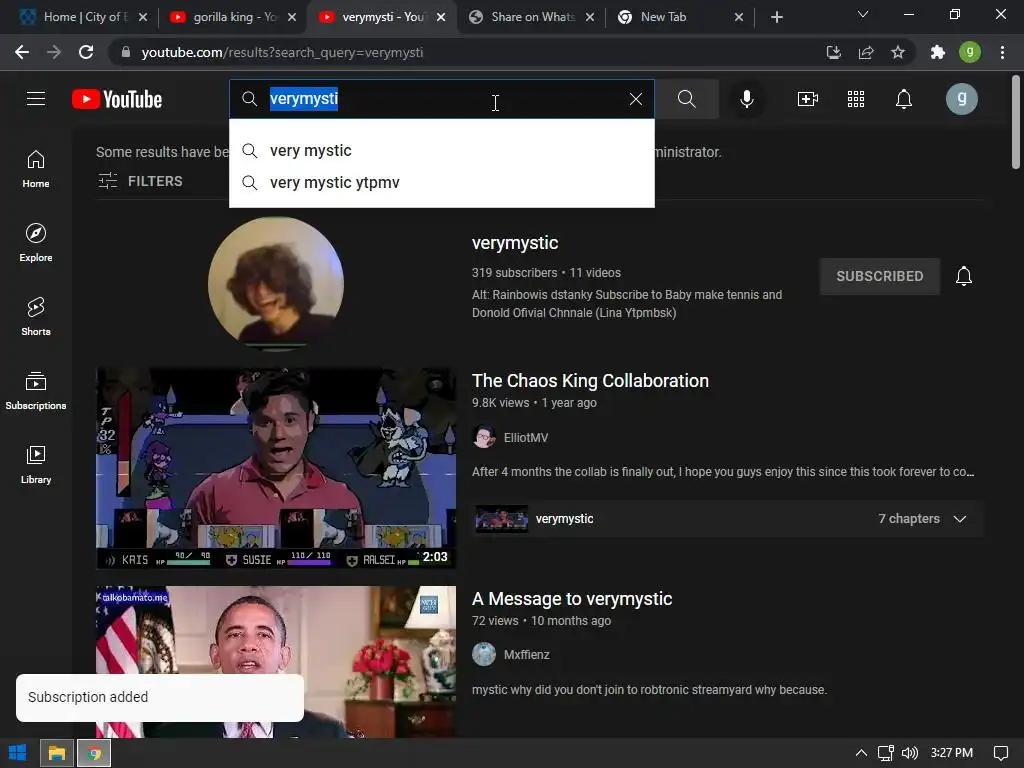Open Library in sidebar
Screen dimensions: 1024x768
coord(36,464)
